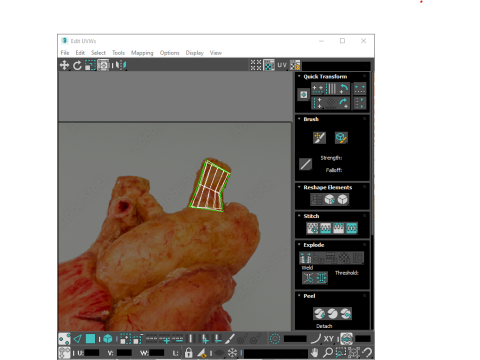The width and height of the screenshot is (480, 360).
Task: Click the Set Pivot button in Quick Transform
Action: pyautogui.click(x=303, y=95)
